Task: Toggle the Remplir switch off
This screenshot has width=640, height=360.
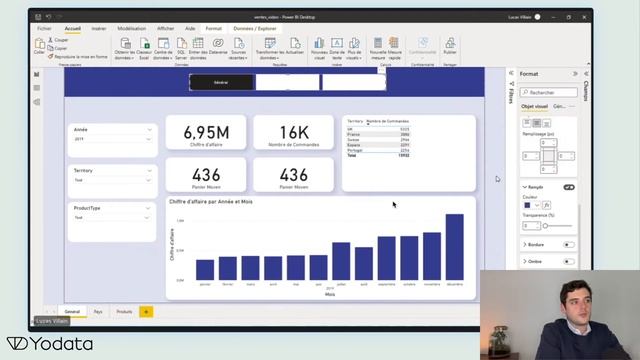Action: 569,187
